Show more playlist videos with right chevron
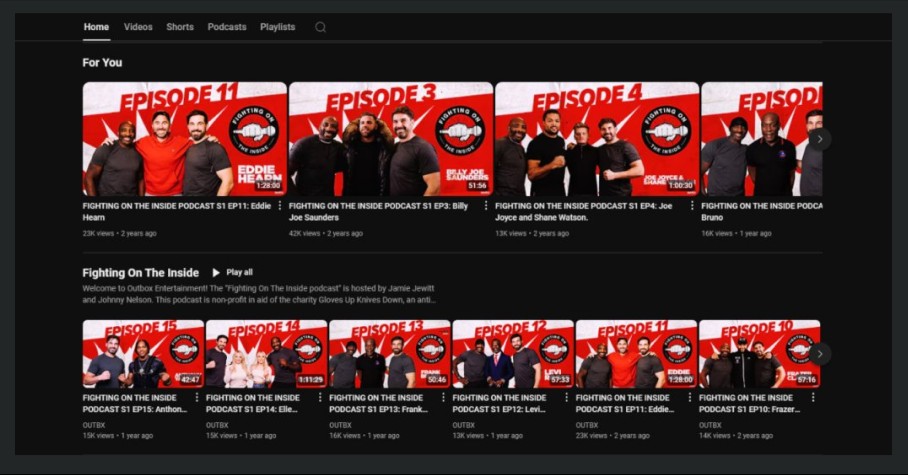This screenshot has width=908, height=475. (x=819, y=354)
